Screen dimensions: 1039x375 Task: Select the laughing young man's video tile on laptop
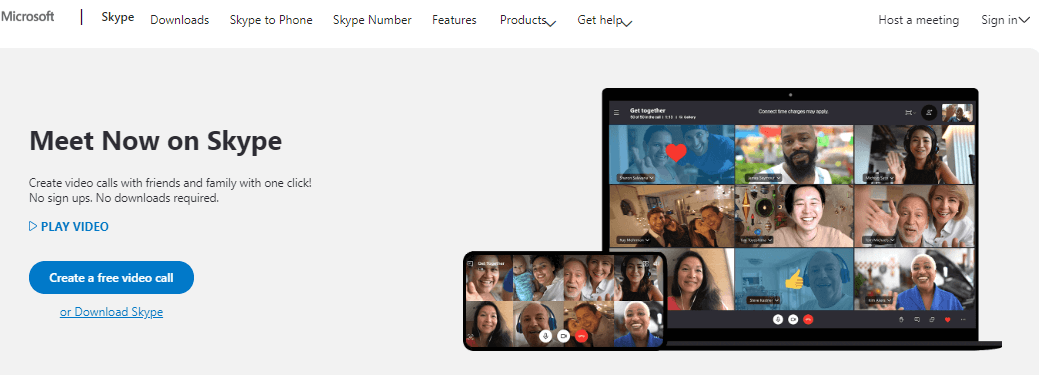pyautogui.click(x=794, y=215)
